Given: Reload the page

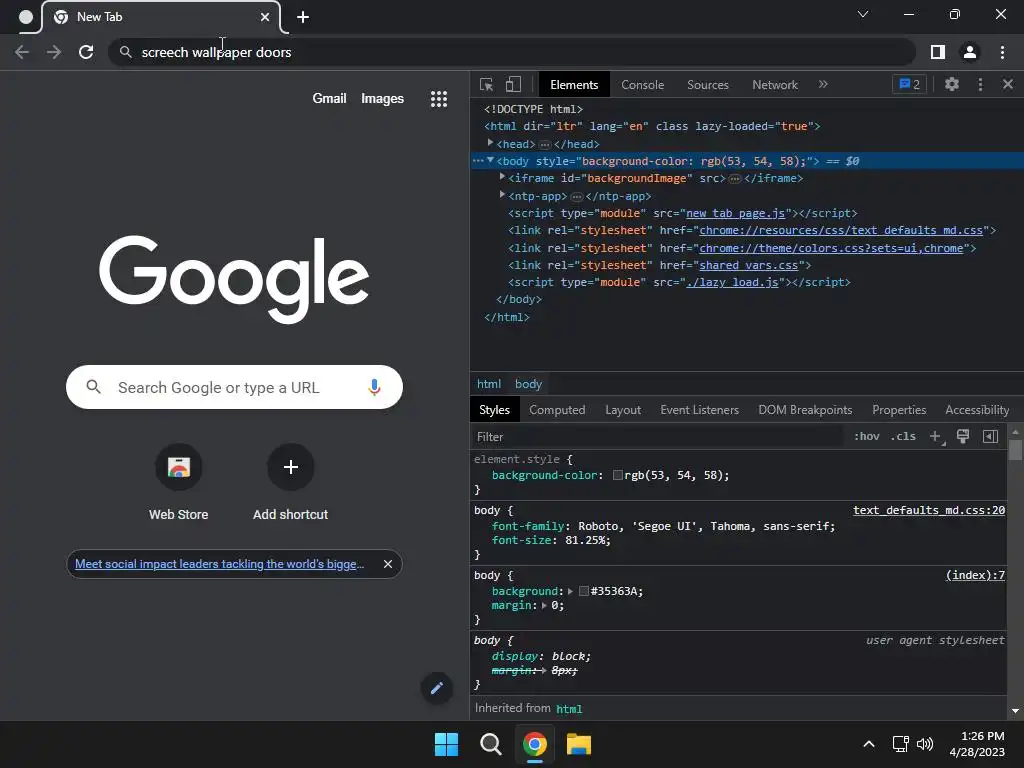Looking at the screenshot, I should (x=86, y=52).
